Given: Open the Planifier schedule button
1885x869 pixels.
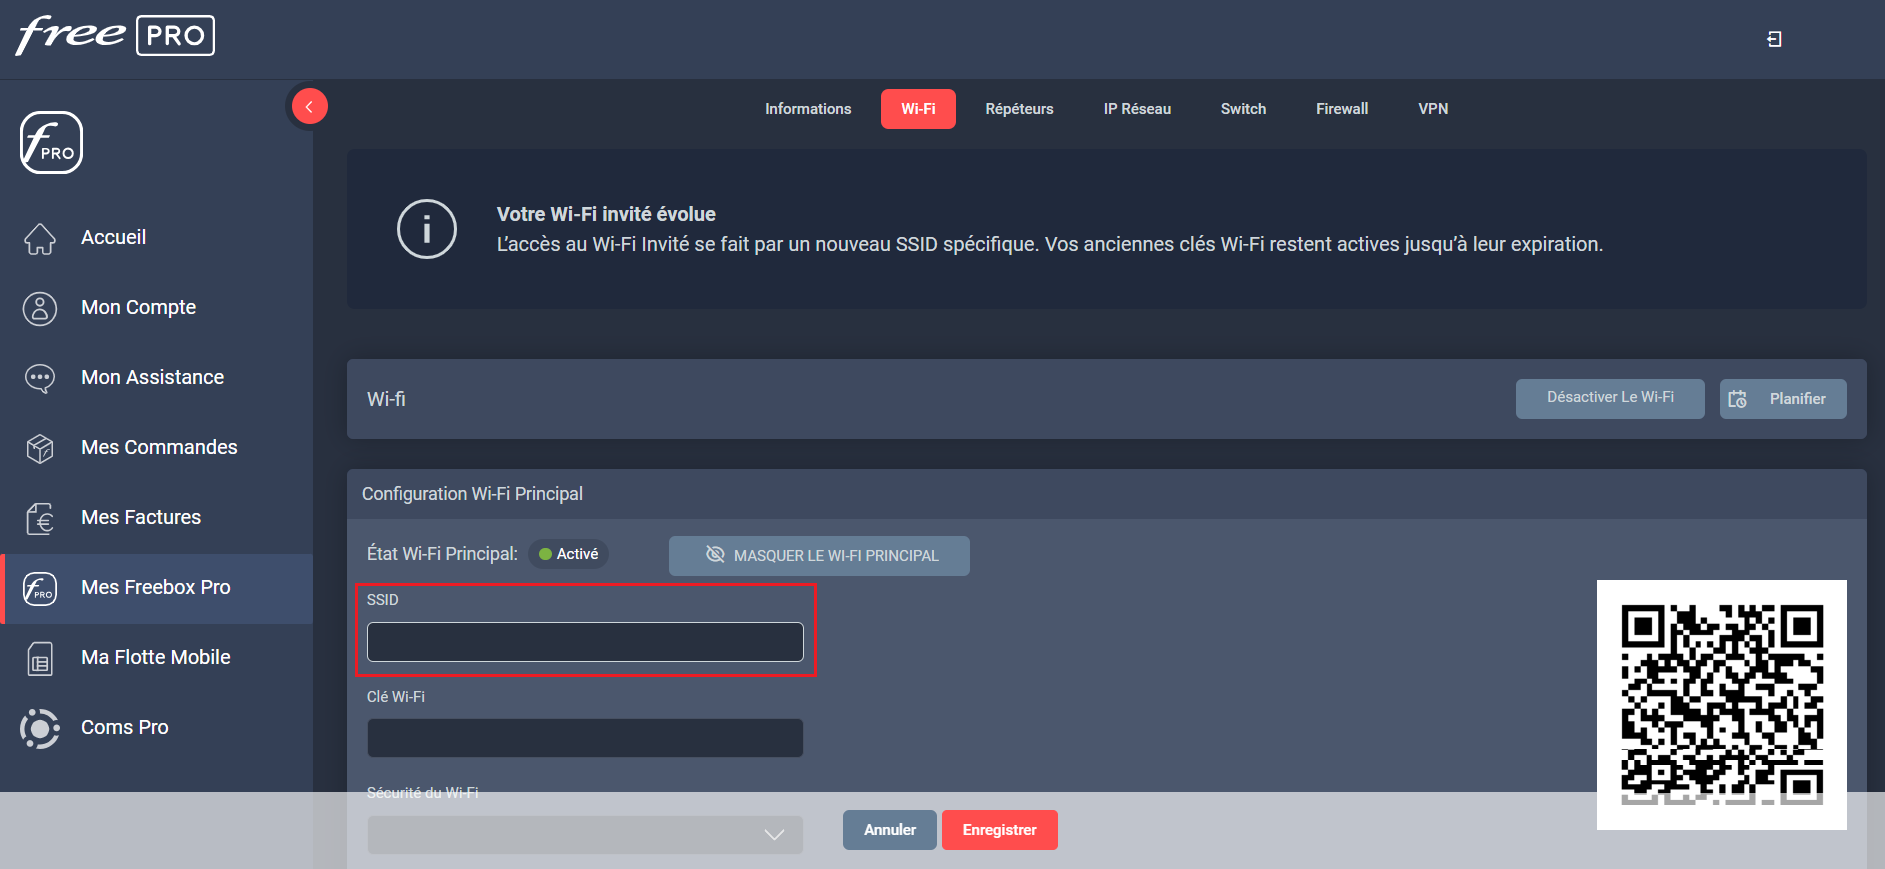Looking at the screenshot, I should pos(1782,398).
